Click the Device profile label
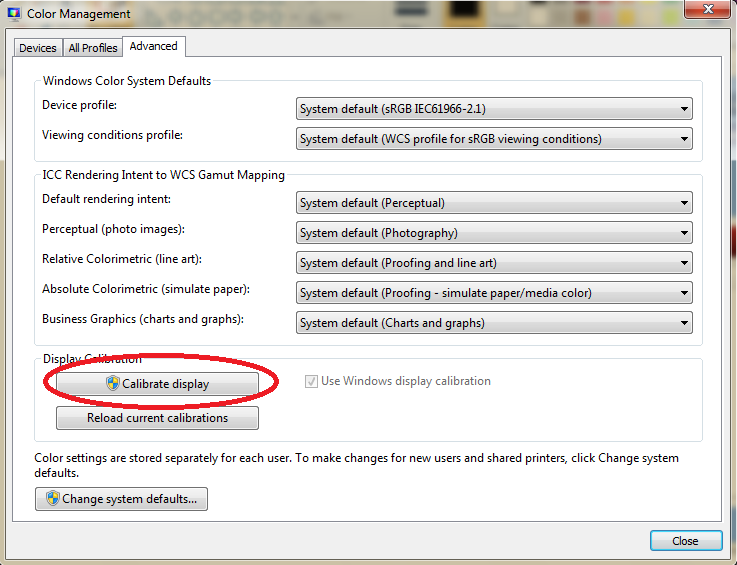 [79, 105]
